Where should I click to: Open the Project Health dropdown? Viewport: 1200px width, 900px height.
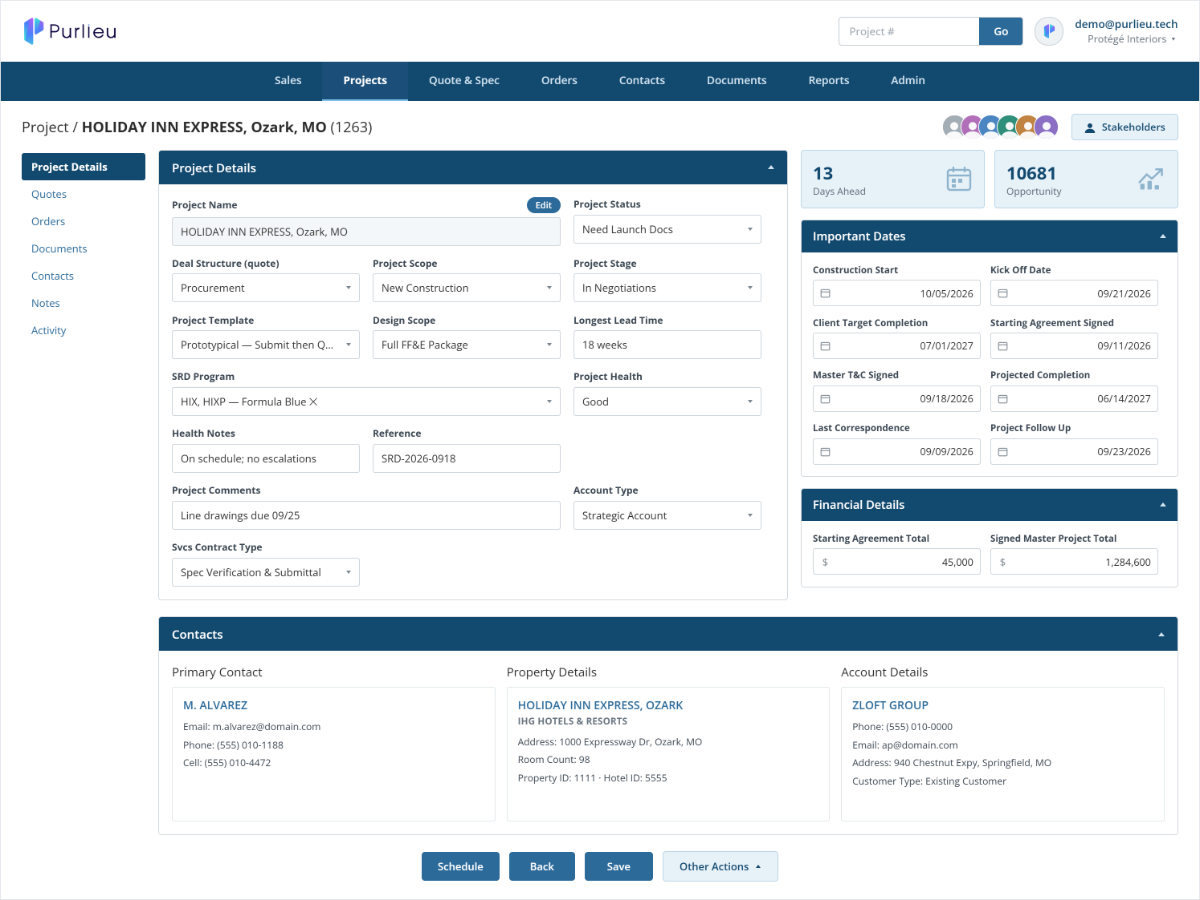pos(667,402)
